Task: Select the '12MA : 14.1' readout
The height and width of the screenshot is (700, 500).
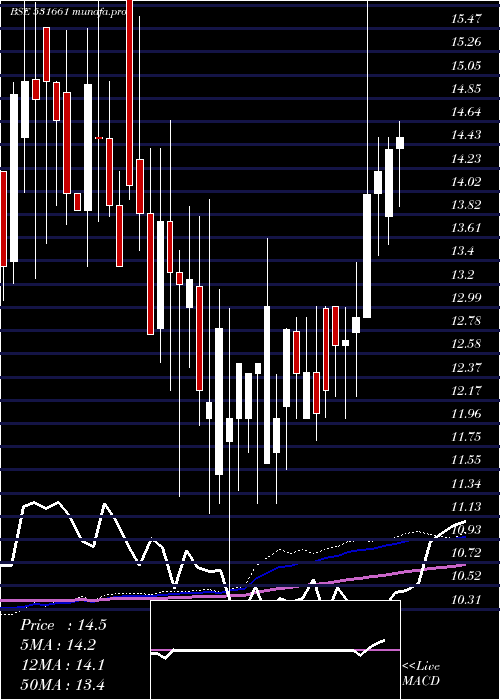Action: tap(62, 665)
